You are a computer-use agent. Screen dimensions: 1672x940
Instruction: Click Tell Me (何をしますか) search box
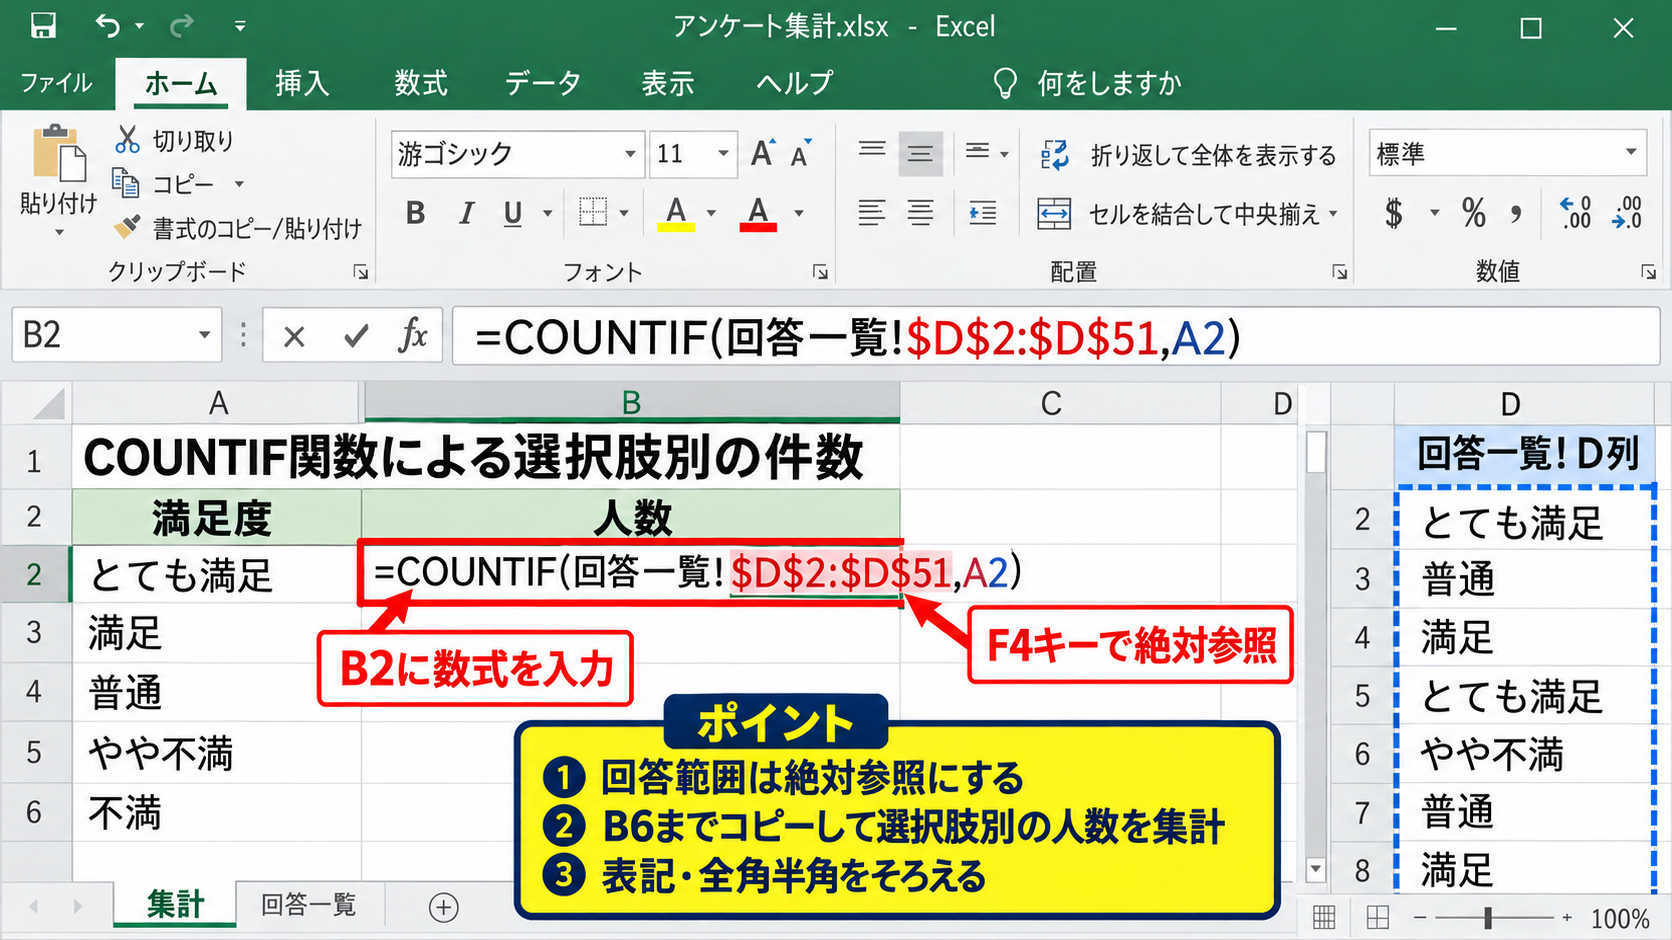(1089, 83)
